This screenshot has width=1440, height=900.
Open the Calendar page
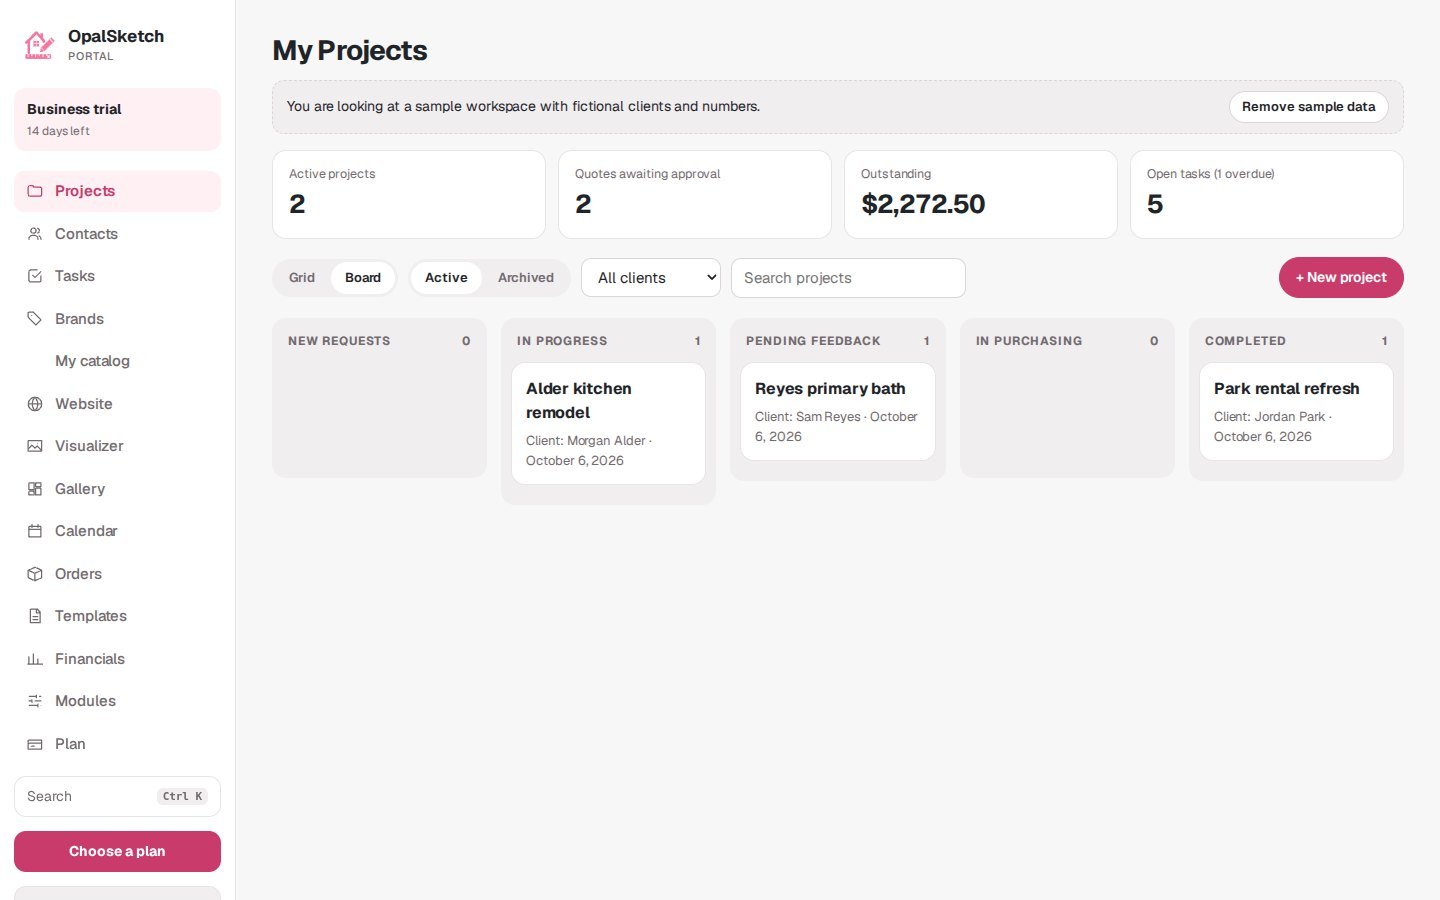coord(117,531)
